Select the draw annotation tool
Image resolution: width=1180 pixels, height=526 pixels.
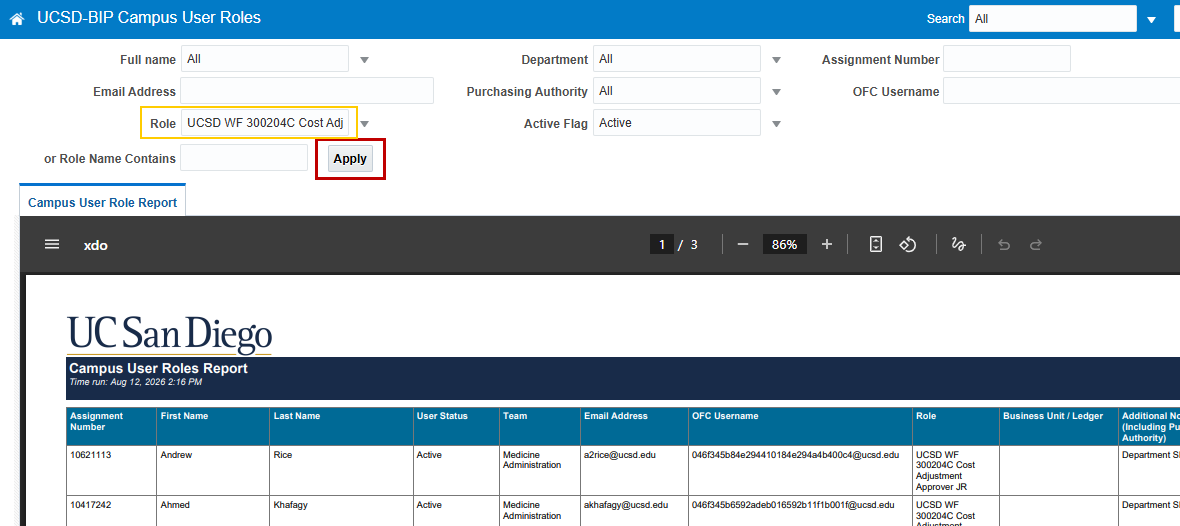959,245
